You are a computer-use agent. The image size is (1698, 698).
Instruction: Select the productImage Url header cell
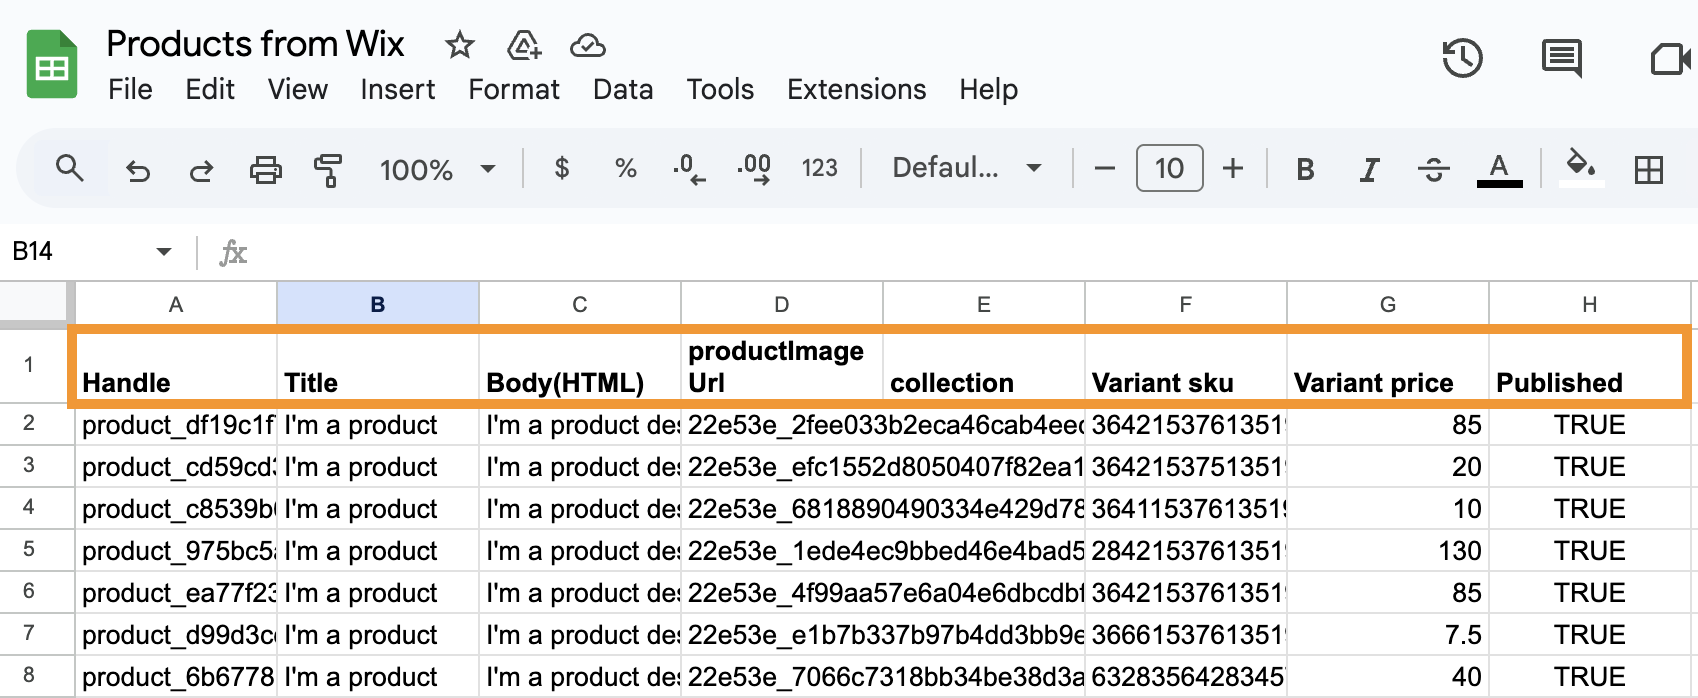click(782, 366)
